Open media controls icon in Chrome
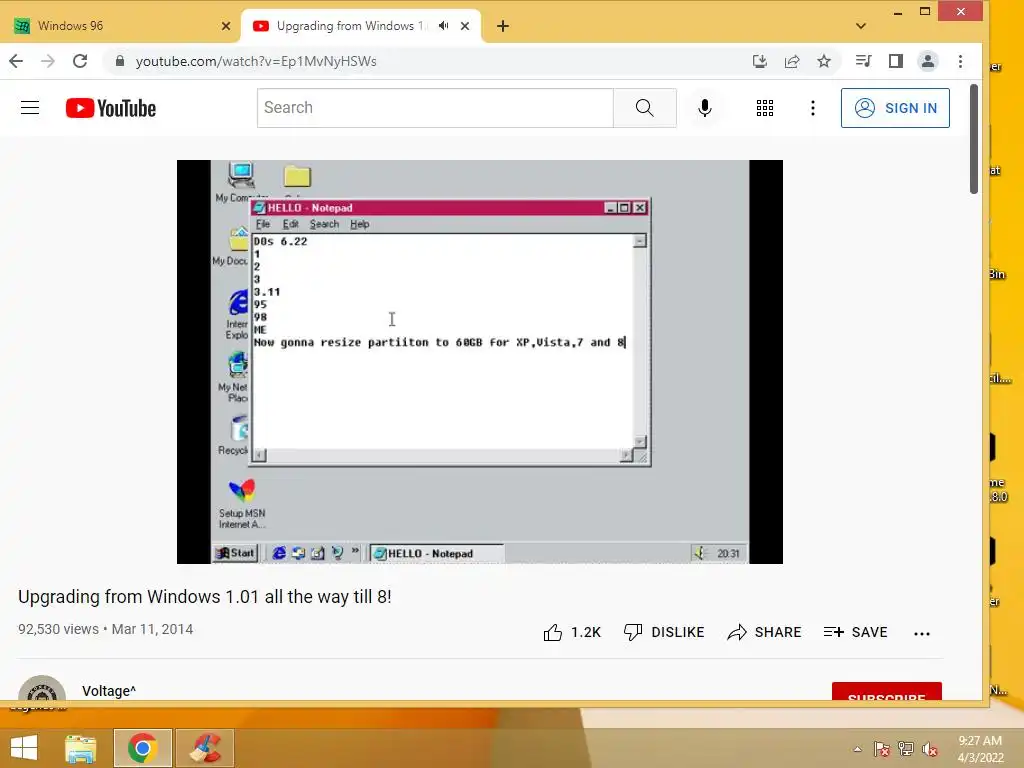This screenshot has width=1024, height=768. click(863, 61)
